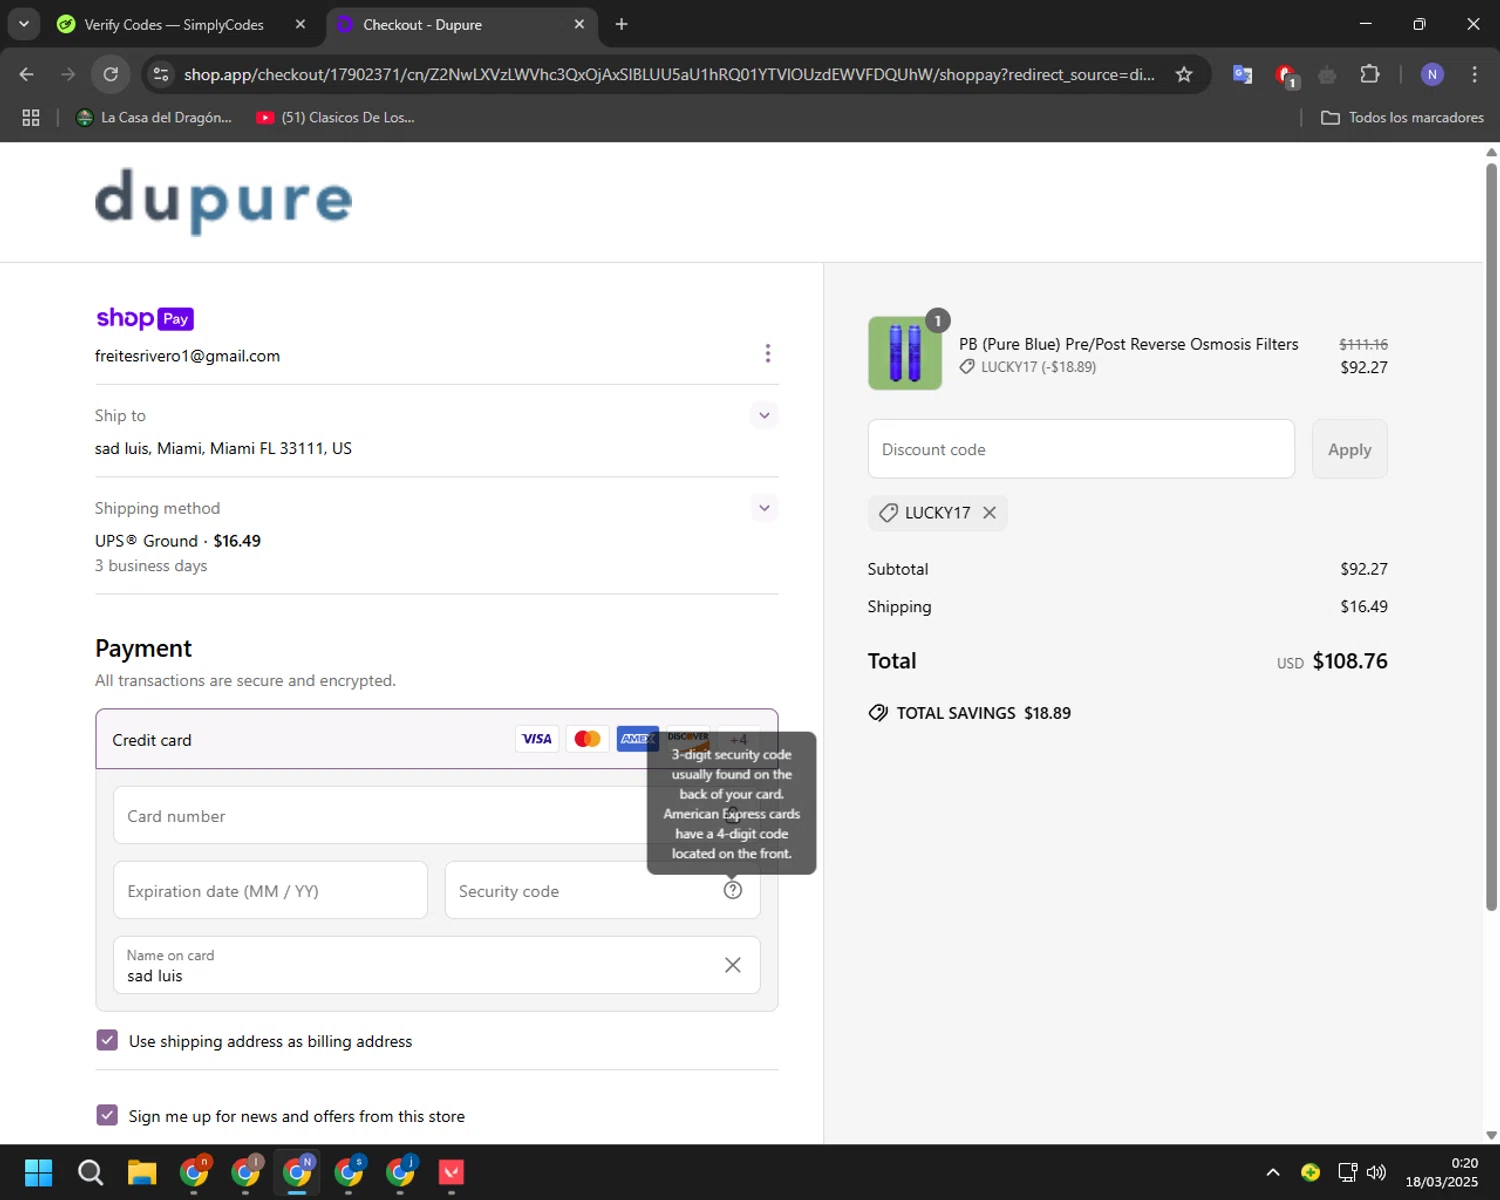Focus the Discount code field
The image size is (1500, 1200).
click(1081, 449)
